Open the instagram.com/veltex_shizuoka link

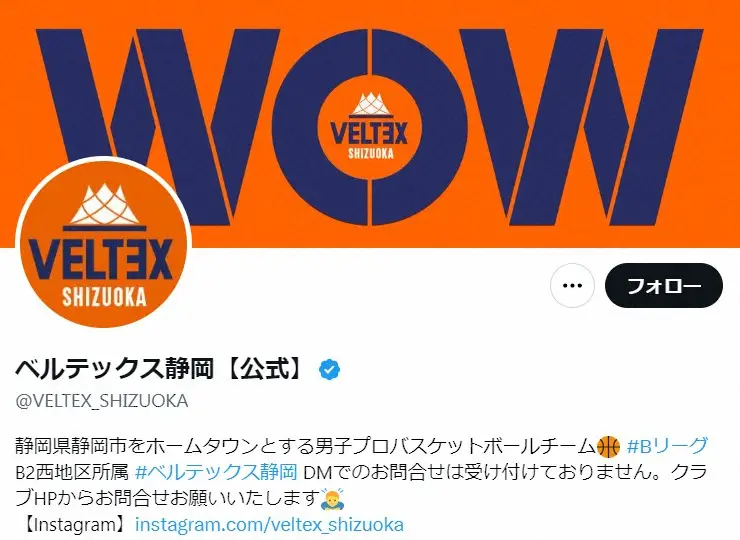[x=269, y=524]
